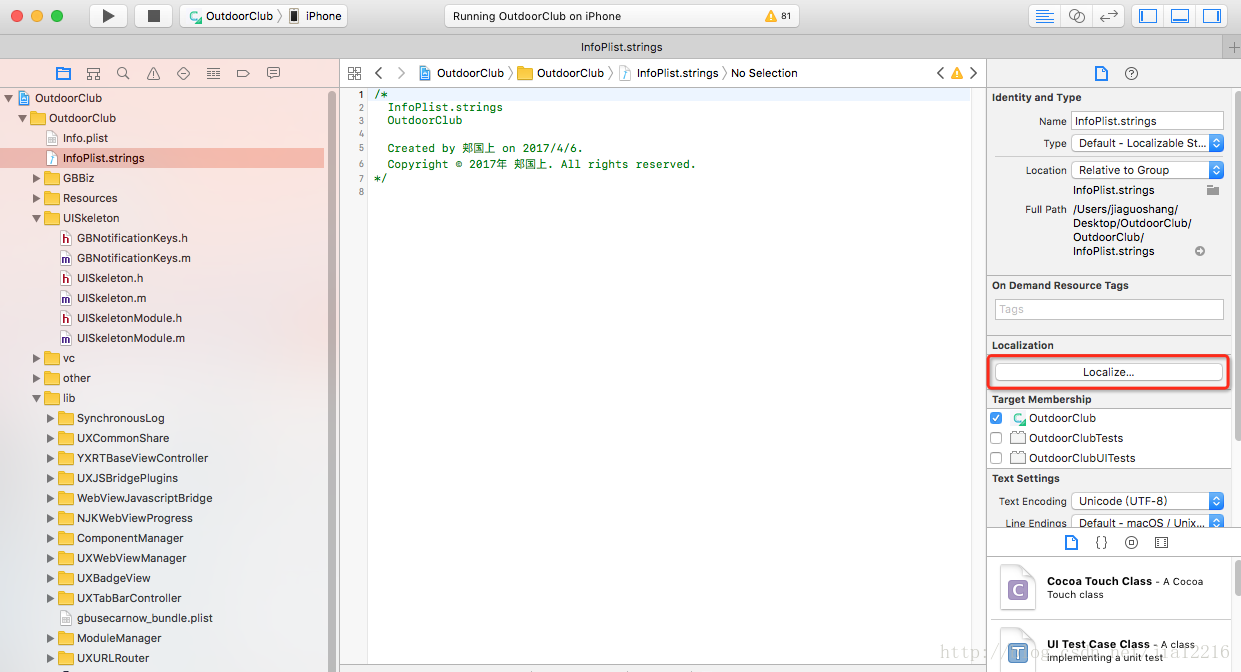This screenshot has width=1241, height=672.
Task: Show the Quick Help inspector
Action: (1131, 73)
